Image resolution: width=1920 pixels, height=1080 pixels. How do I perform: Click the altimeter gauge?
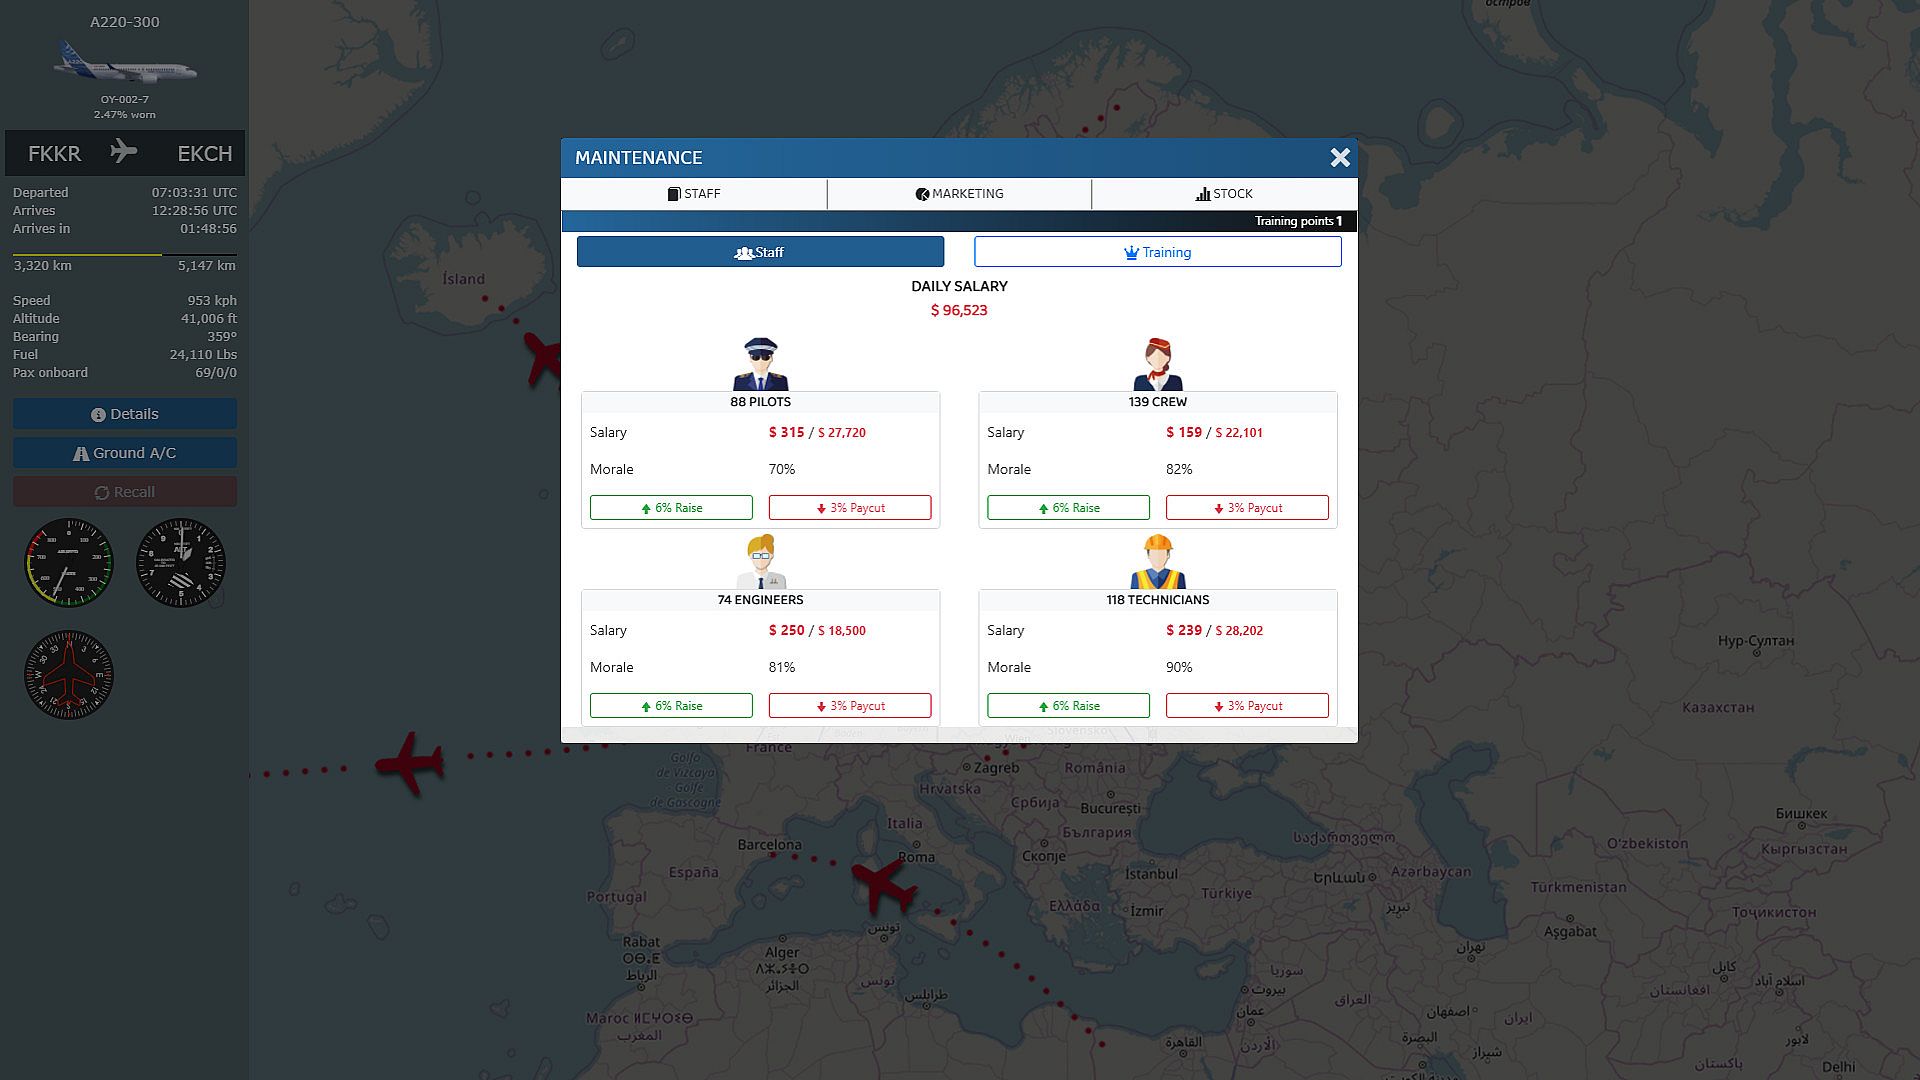[181, 562]
